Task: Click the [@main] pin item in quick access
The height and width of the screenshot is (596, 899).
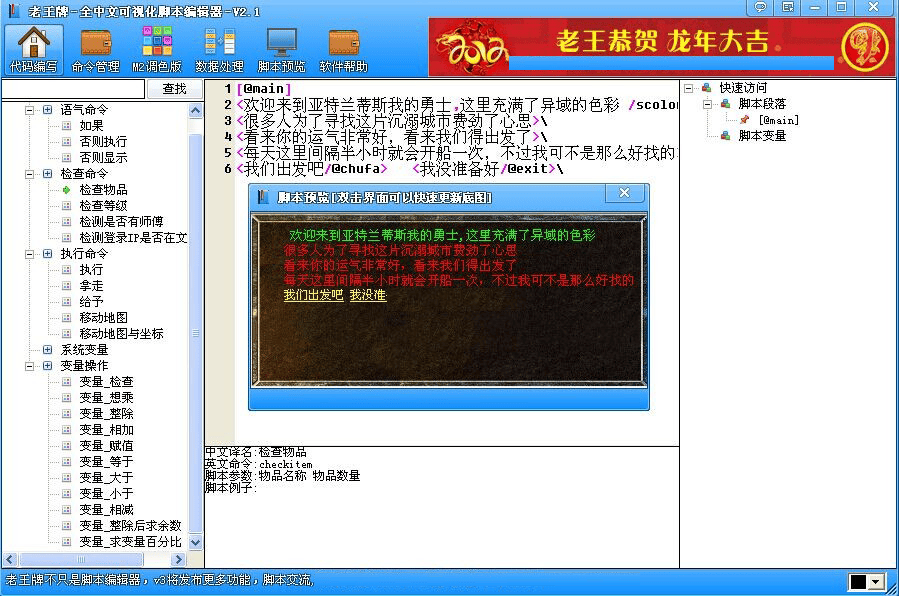Action: pyautogui.click(x=778, y=120)
